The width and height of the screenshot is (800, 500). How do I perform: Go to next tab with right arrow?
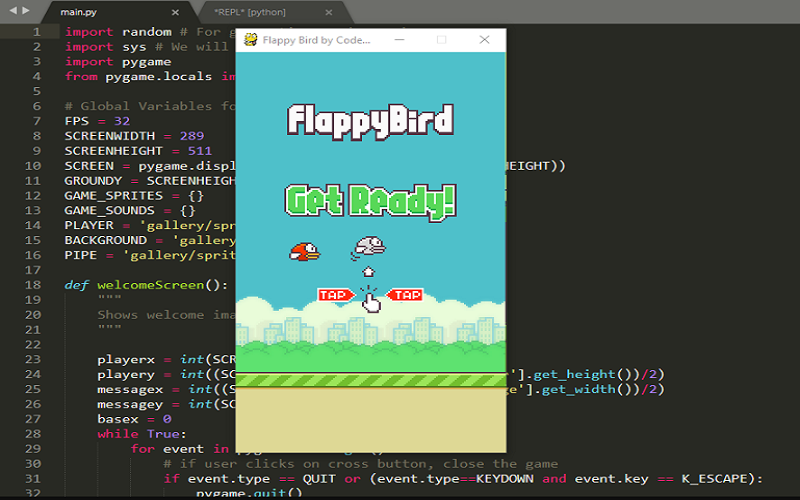(26, 10)
